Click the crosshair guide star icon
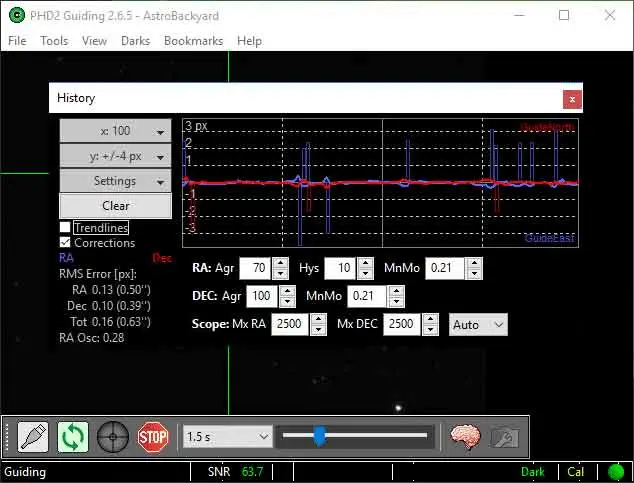The image size is (634, 483). click(113, 437)
